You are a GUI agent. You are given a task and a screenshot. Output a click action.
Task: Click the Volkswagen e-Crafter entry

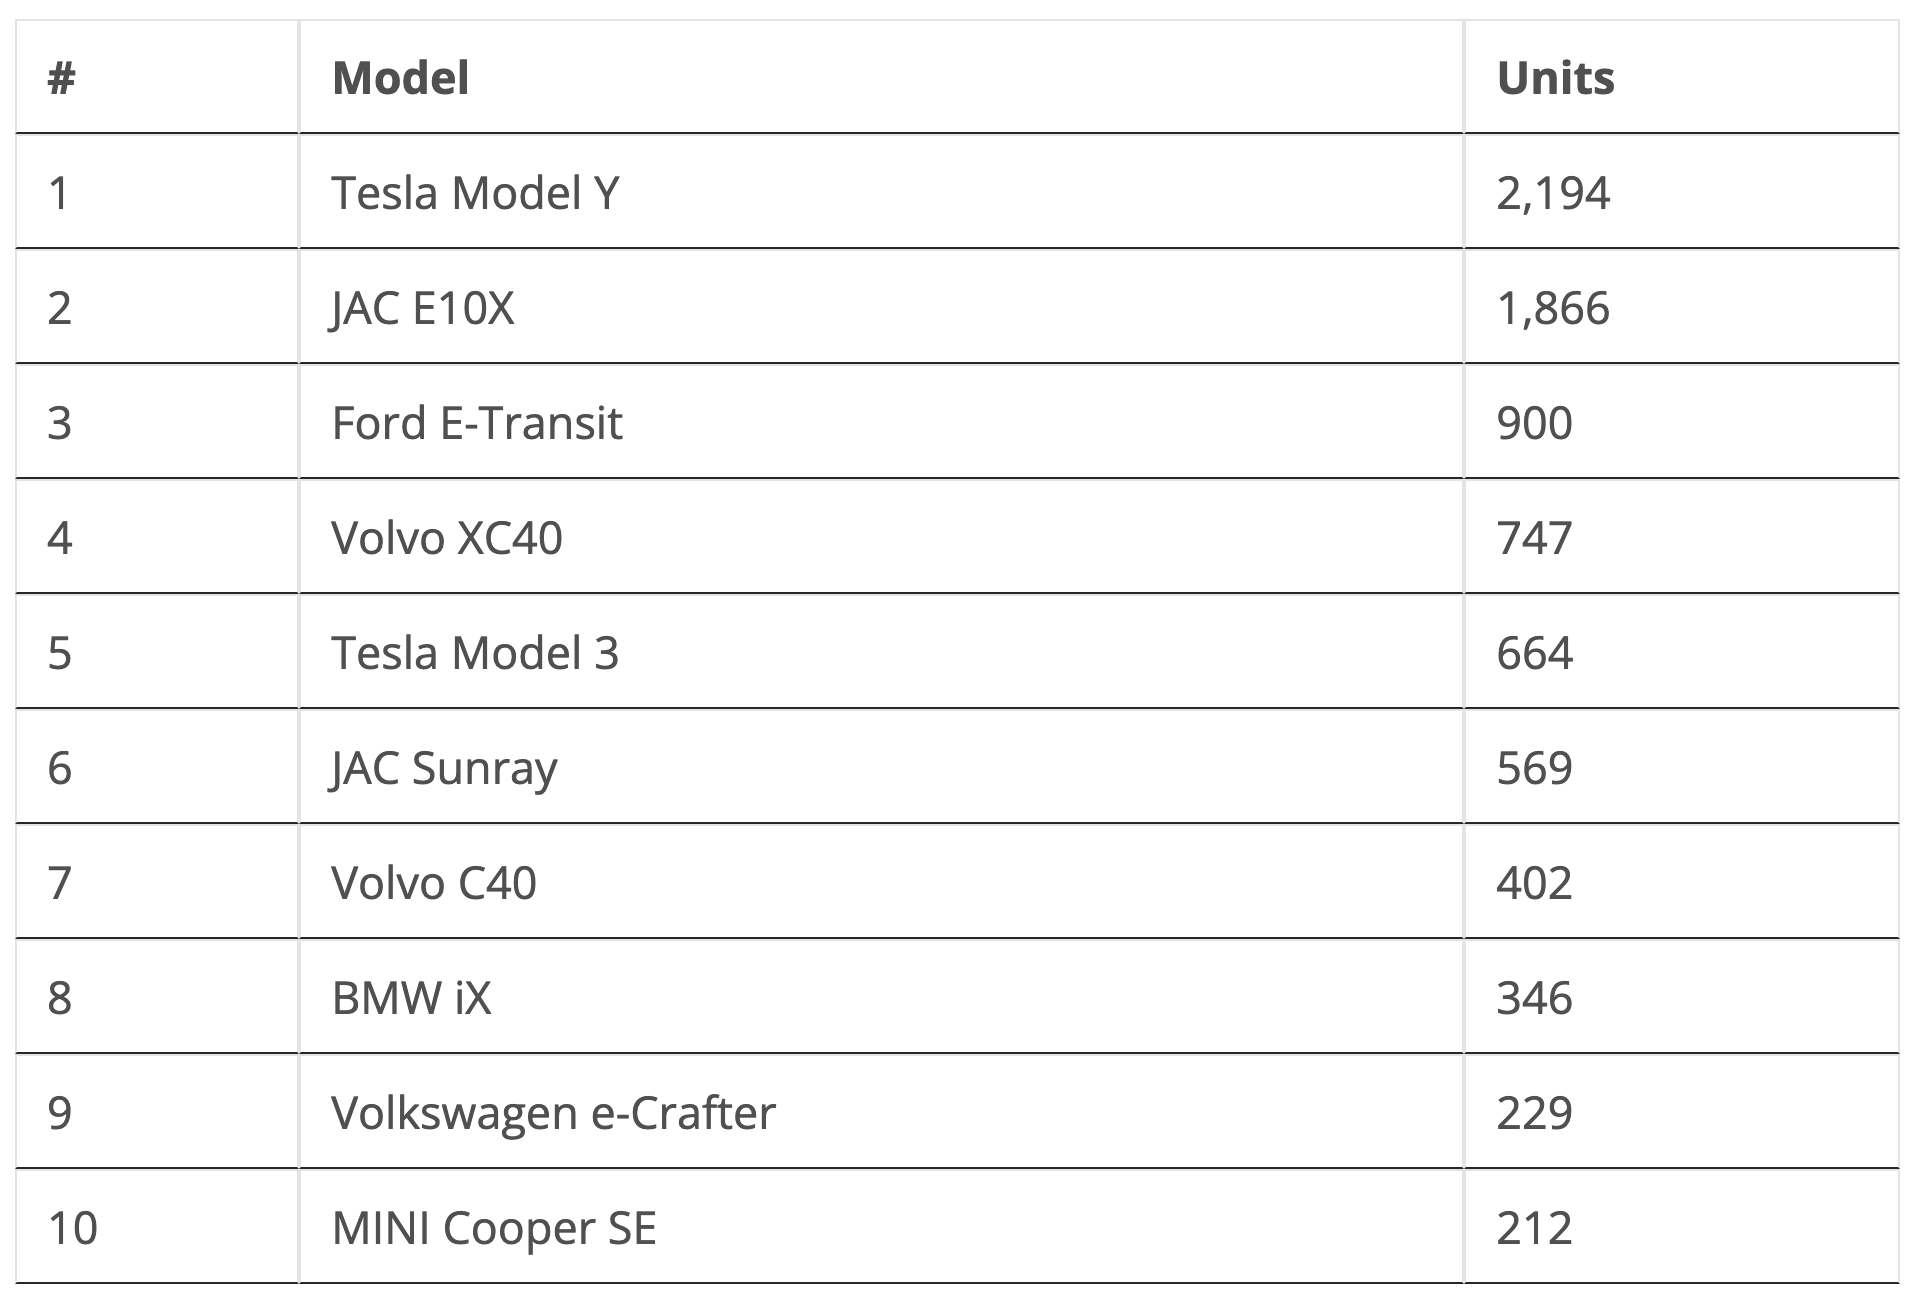pos(553,1113)
